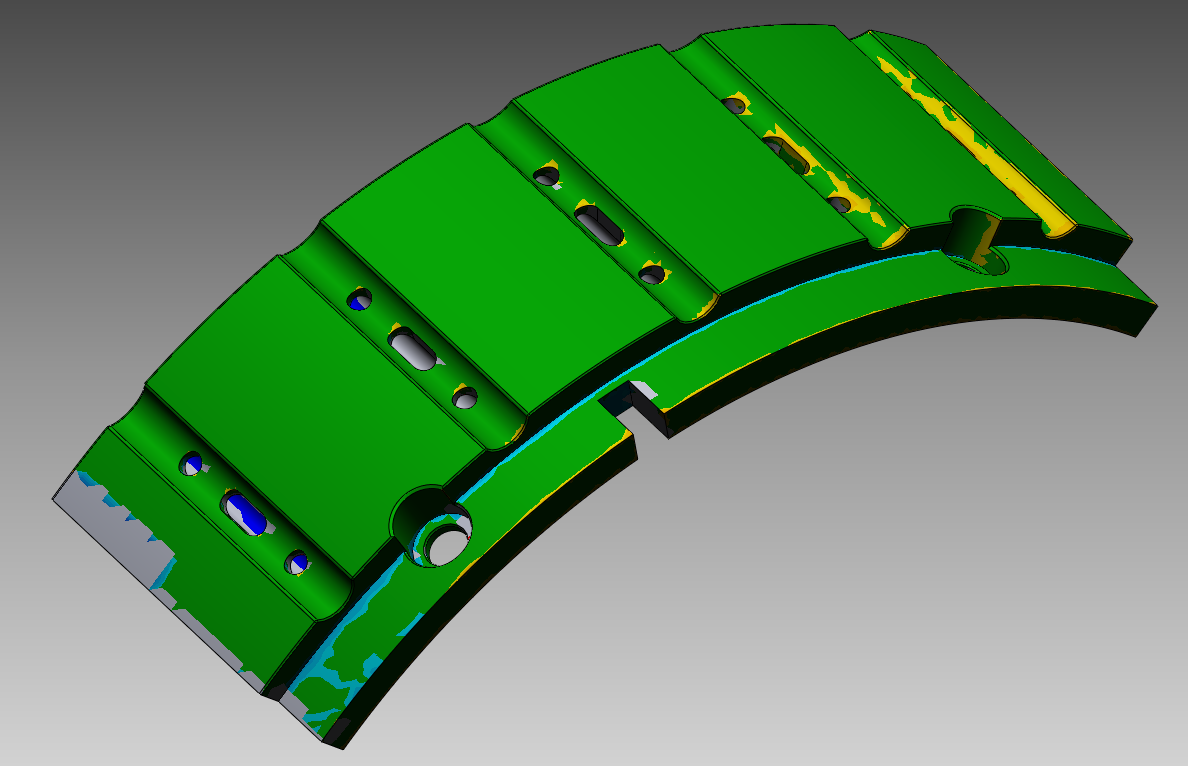Pick the oblong slot in the third groove from left
This screenshot has width=1188, height=766.
[x=600, y=224]
